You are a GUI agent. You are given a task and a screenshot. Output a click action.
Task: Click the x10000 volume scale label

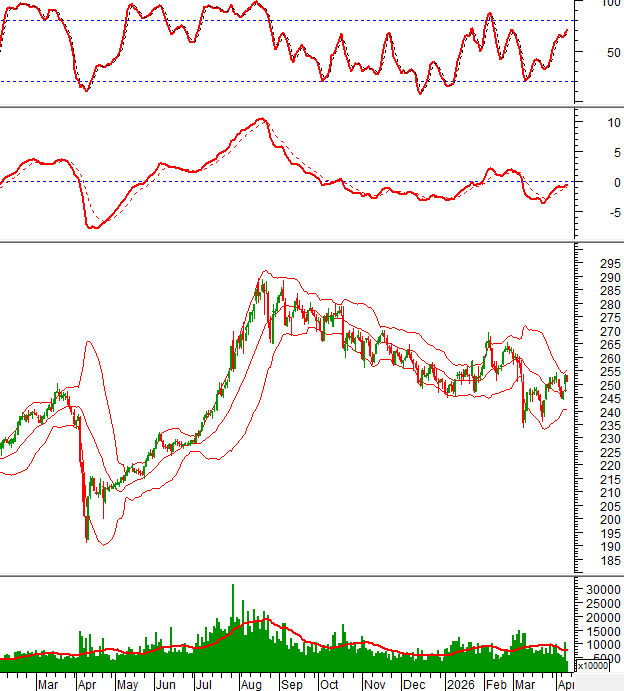pos(593,665)
